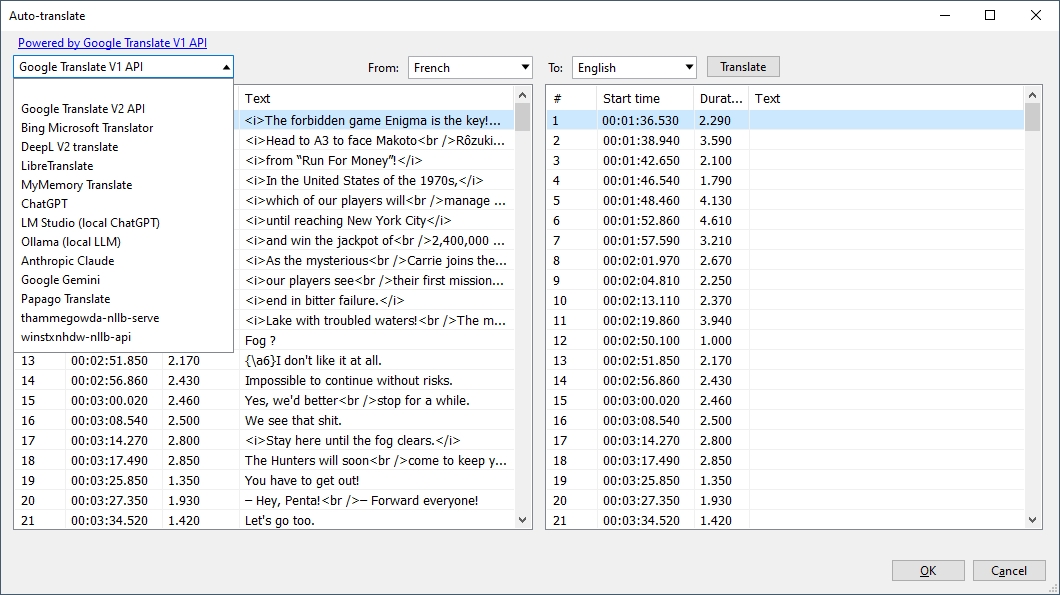Select Papago Translate option
This screenshot has height=595, width=1060.
(x=66, y=298)
